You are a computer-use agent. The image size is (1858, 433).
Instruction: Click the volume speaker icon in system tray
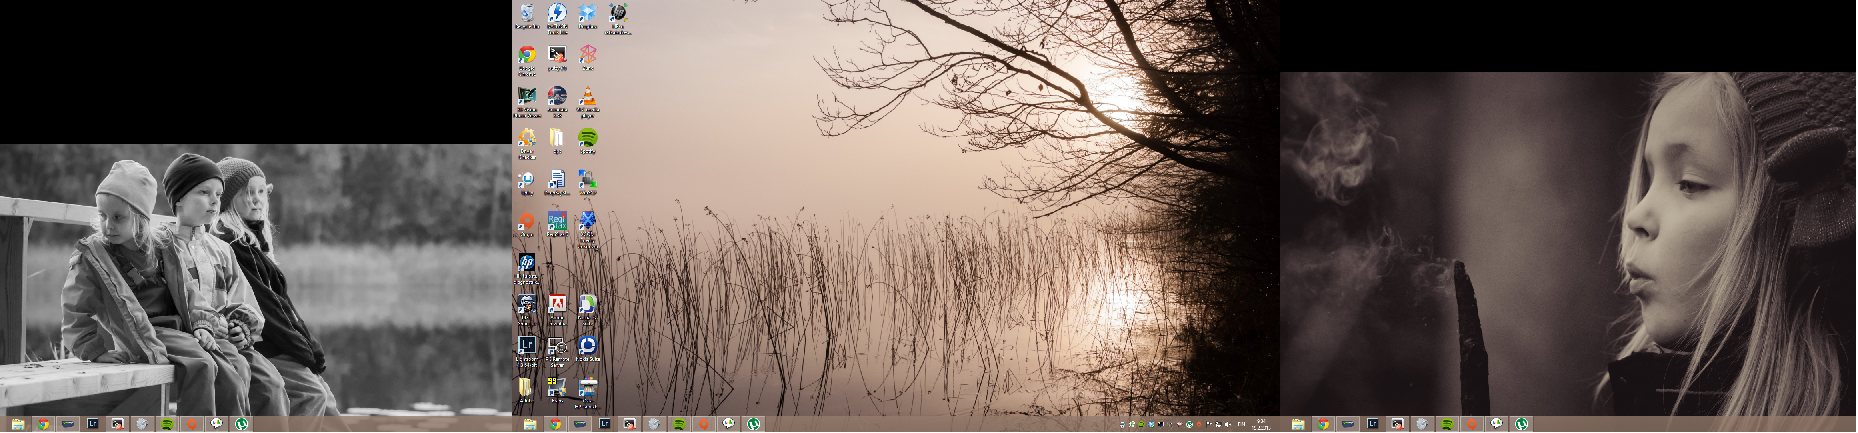tap(1227, 425)
